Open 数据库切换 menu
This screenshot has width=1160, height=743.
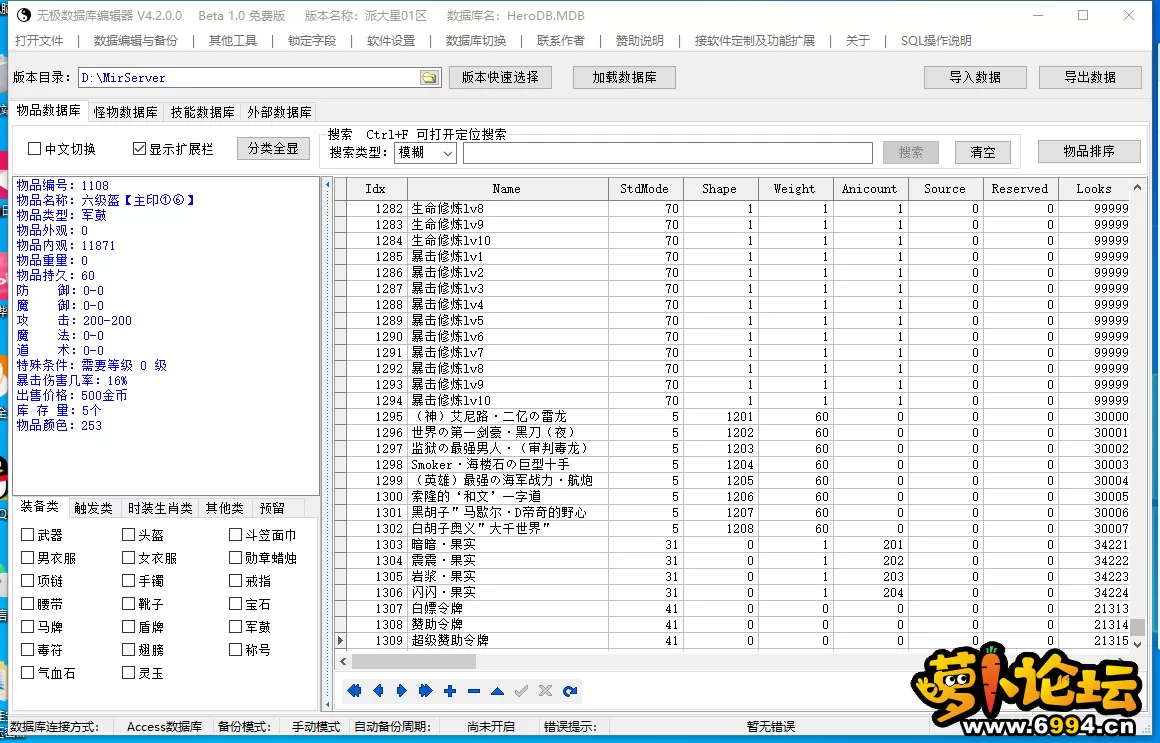pos(476,41)
